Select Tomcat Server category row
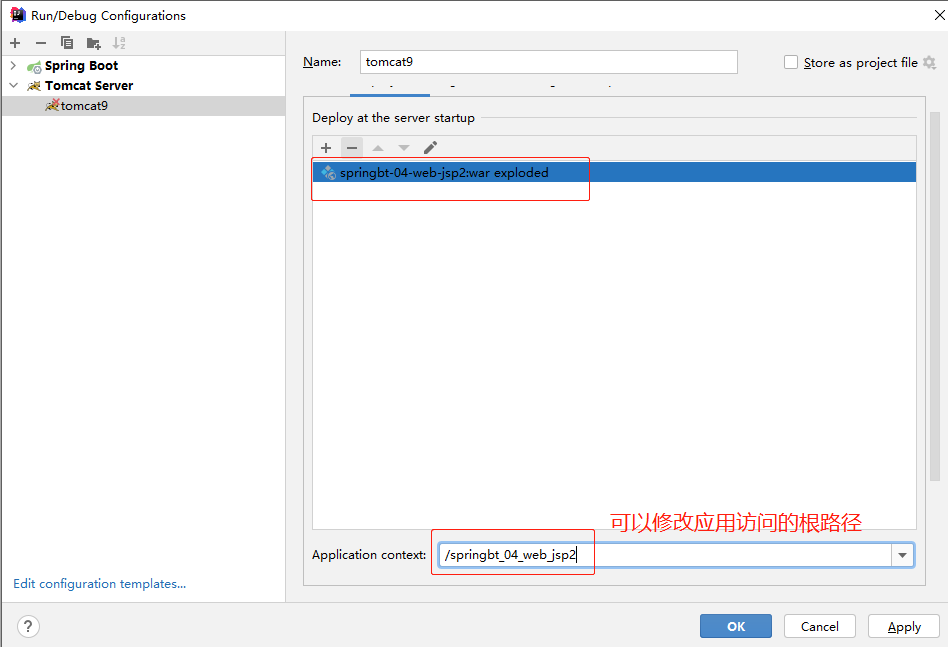 [x=143, y=85]
